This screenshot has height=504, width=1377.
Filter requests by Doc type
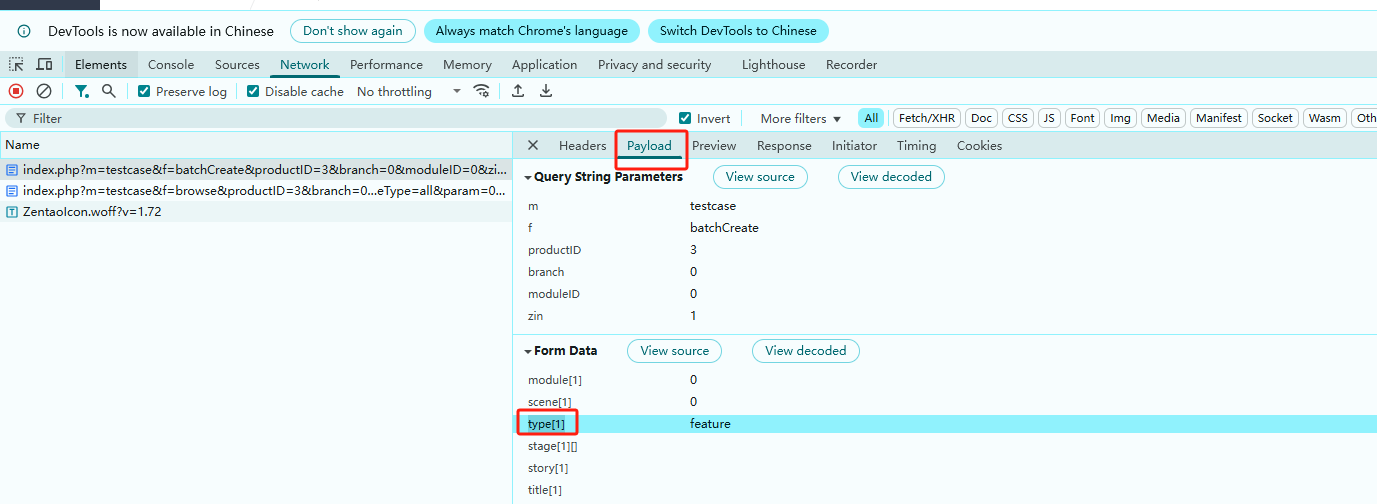tap(982, 118)
